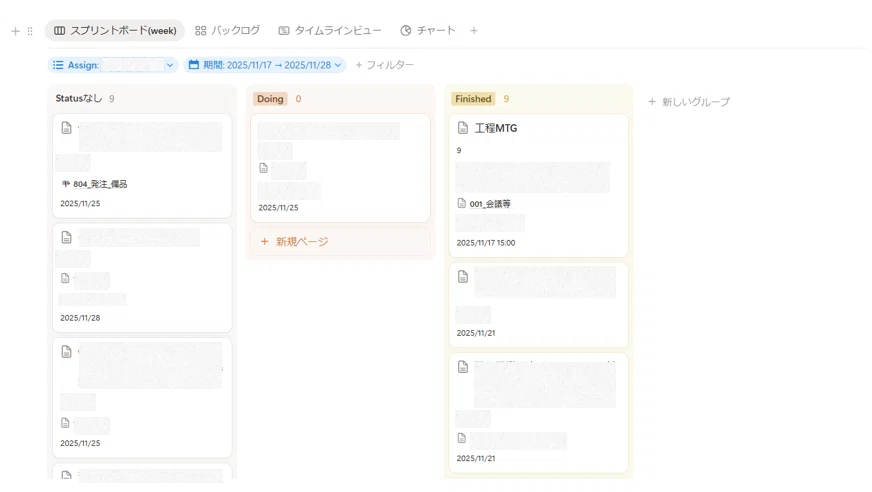Switch to the タイムラインビュー tab
Viewport: 872px width, 492px height.
(x=330, y=31)
